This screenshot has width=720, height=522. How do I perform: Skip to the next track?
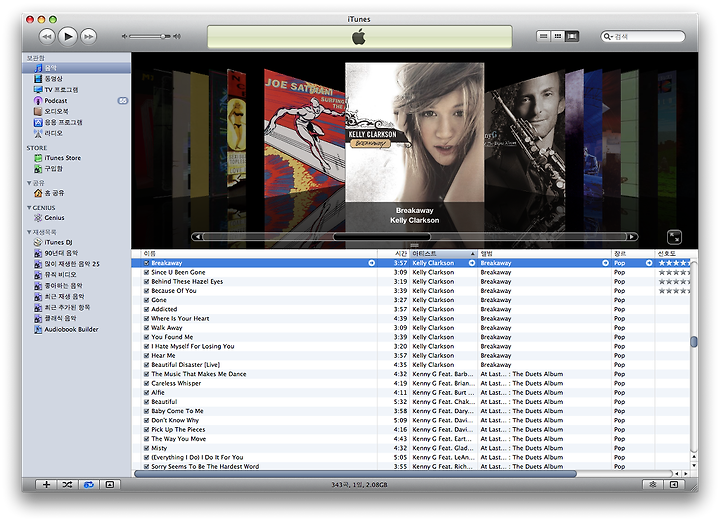coord(89,37)
